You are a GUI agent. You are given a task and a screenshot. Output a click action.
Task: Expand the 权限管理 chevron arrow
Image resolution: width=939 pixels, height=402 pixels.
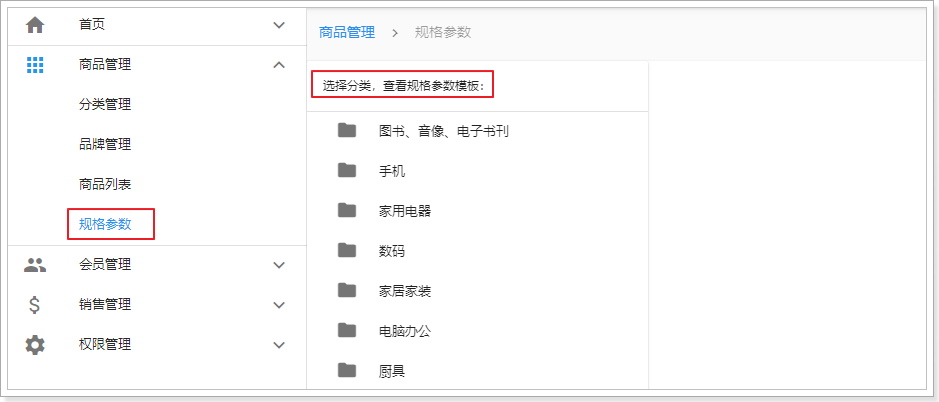click(279, 345)
